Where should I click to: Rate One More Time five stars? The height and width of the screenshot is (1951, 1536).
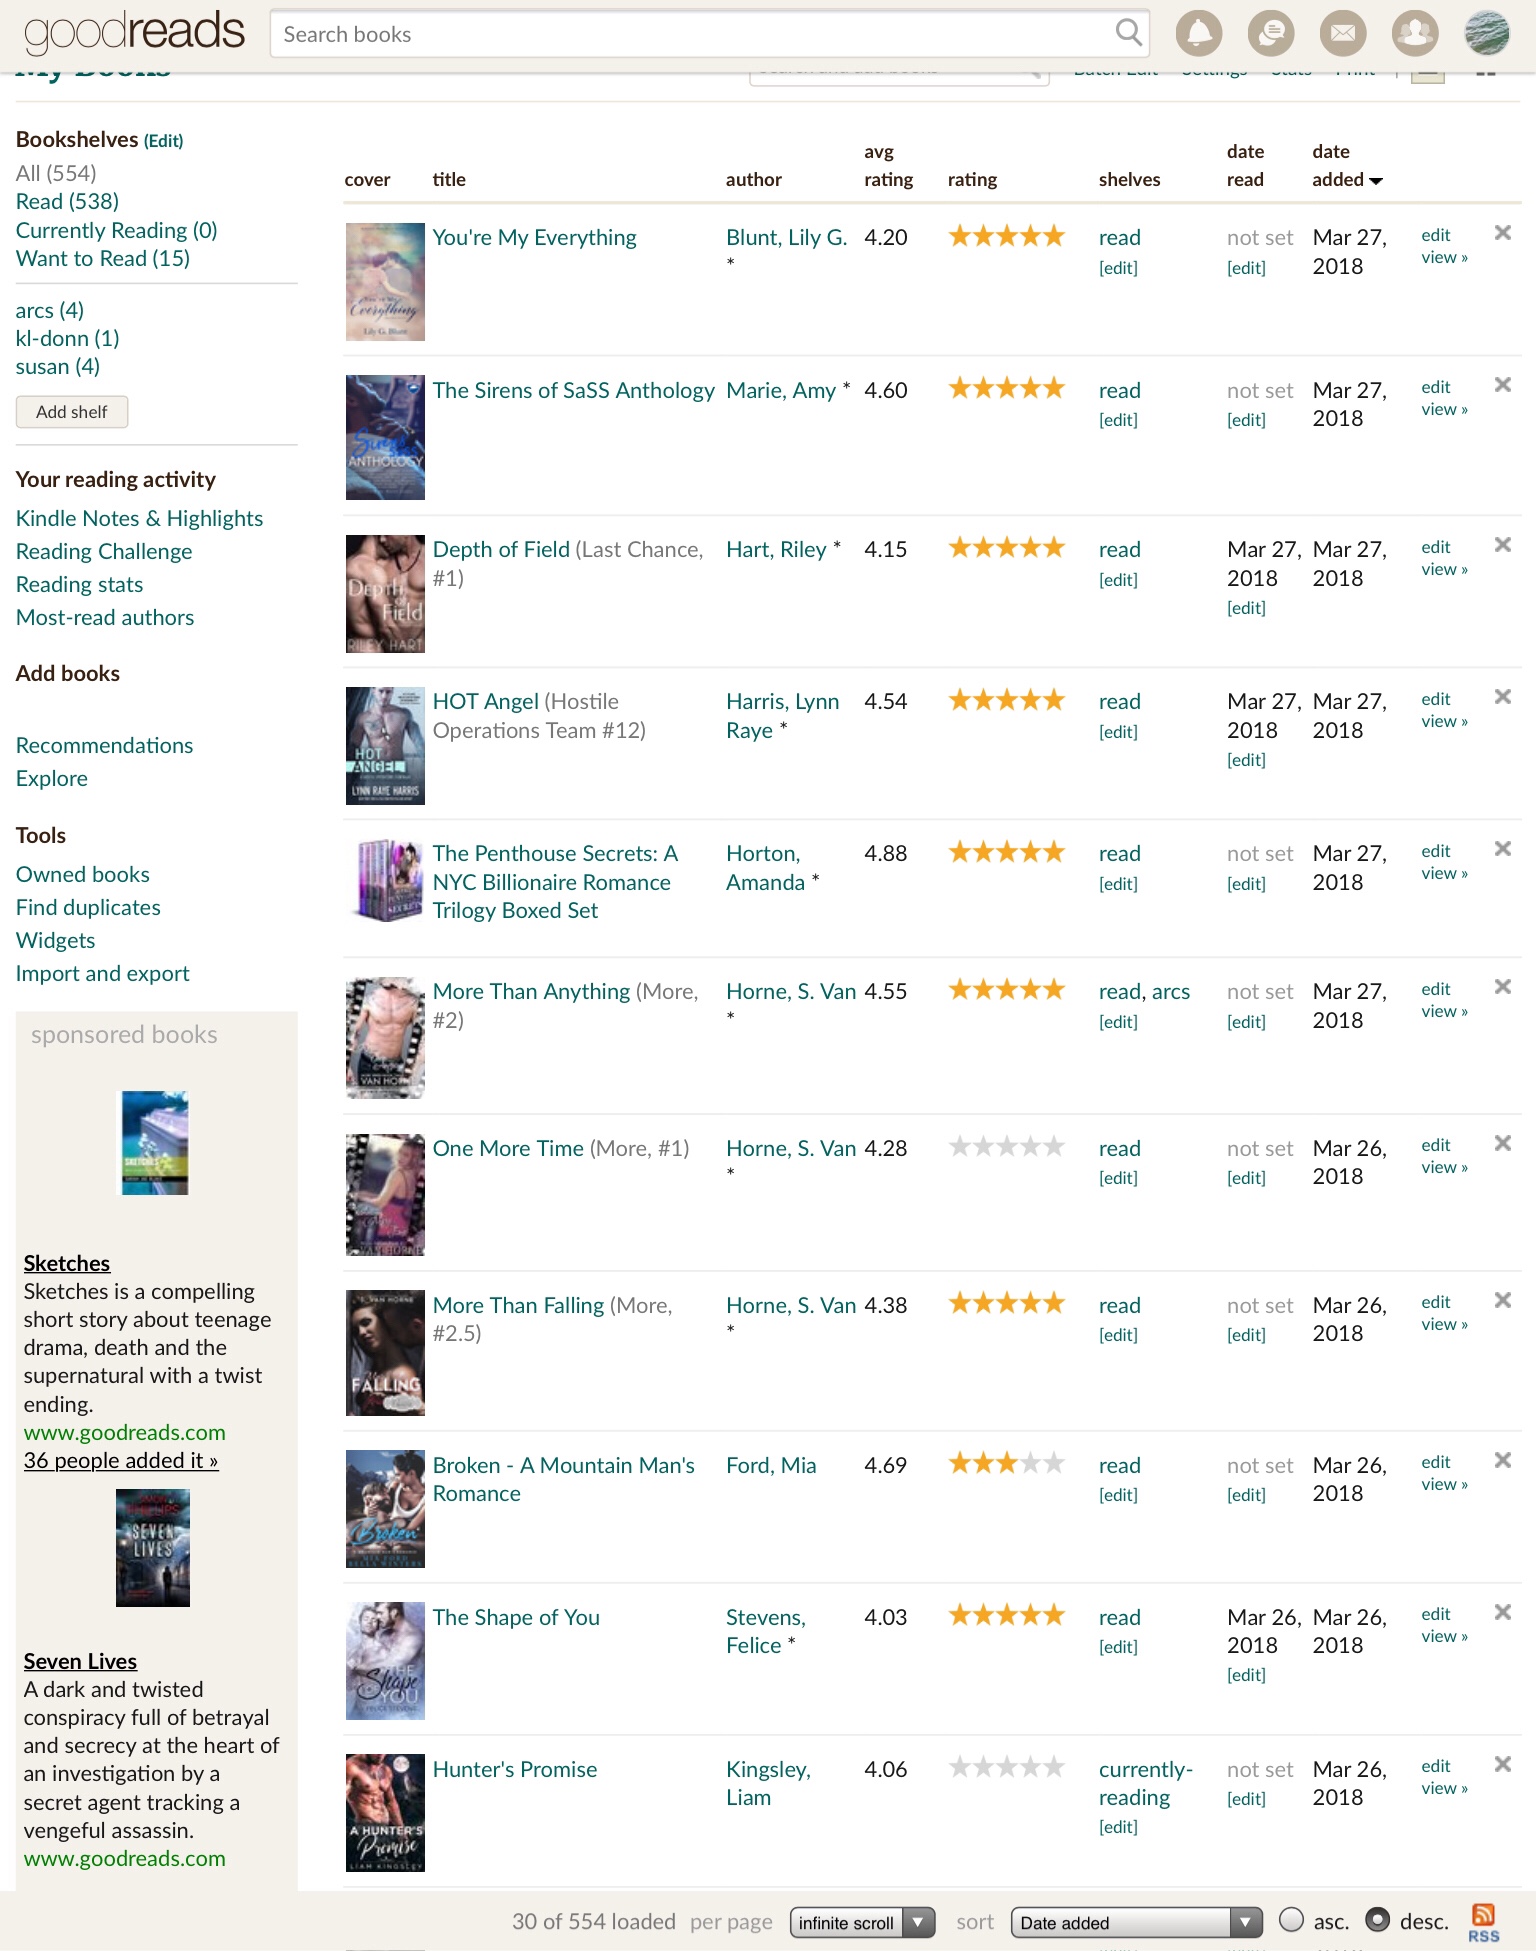pyautogui.click(x=1053, y=1147)
